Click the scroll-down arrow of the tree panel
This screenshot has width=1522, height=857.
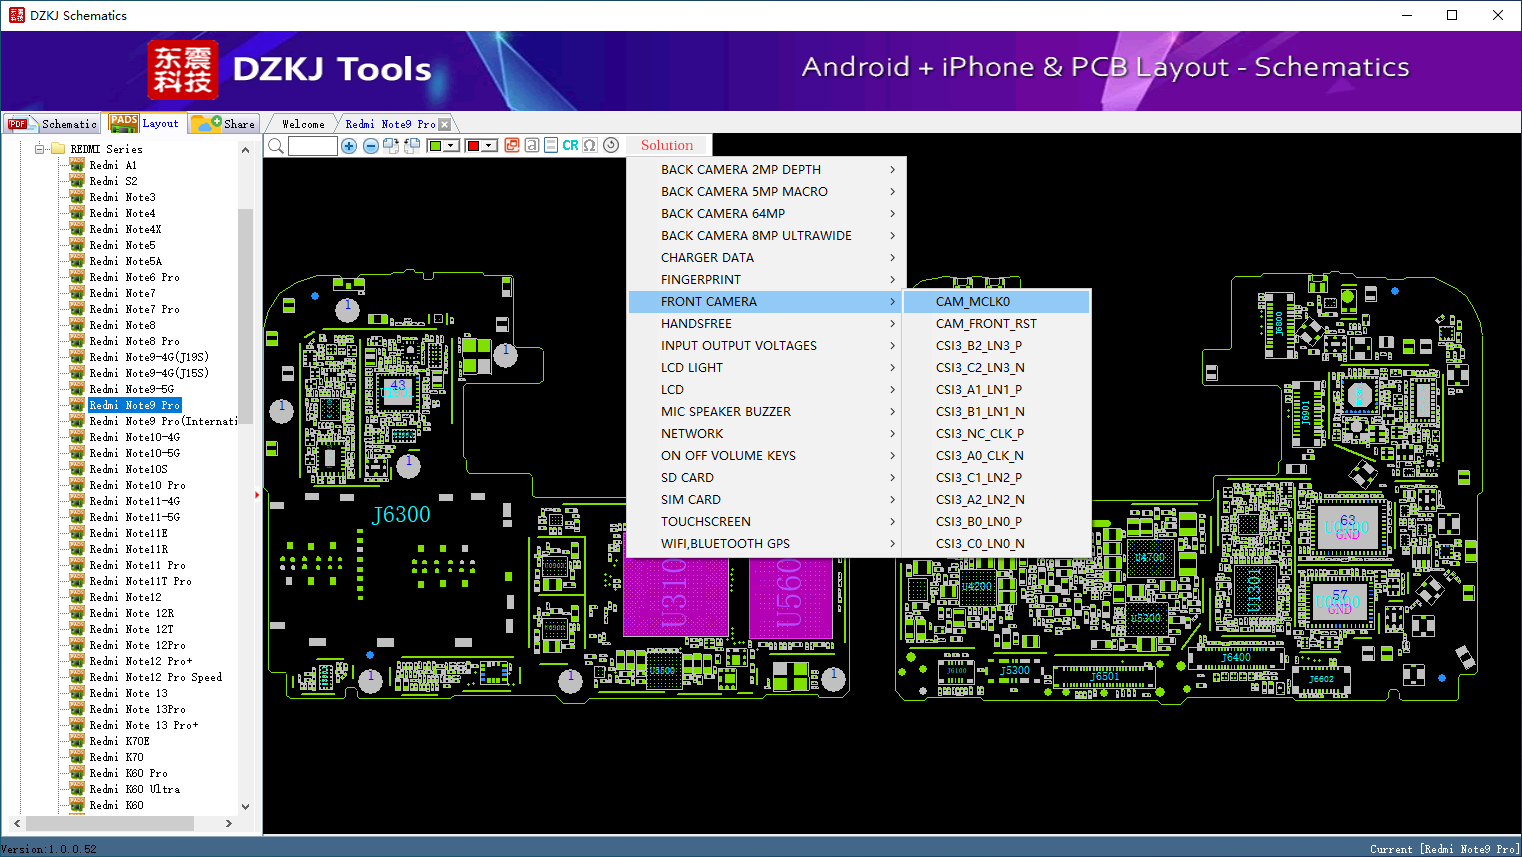(246, 806)
